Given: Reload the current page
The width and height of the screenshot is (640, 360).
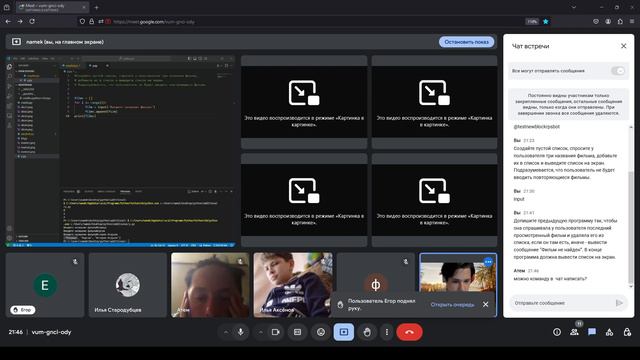Looking at the screenshot, I should (x=32, y=21).
